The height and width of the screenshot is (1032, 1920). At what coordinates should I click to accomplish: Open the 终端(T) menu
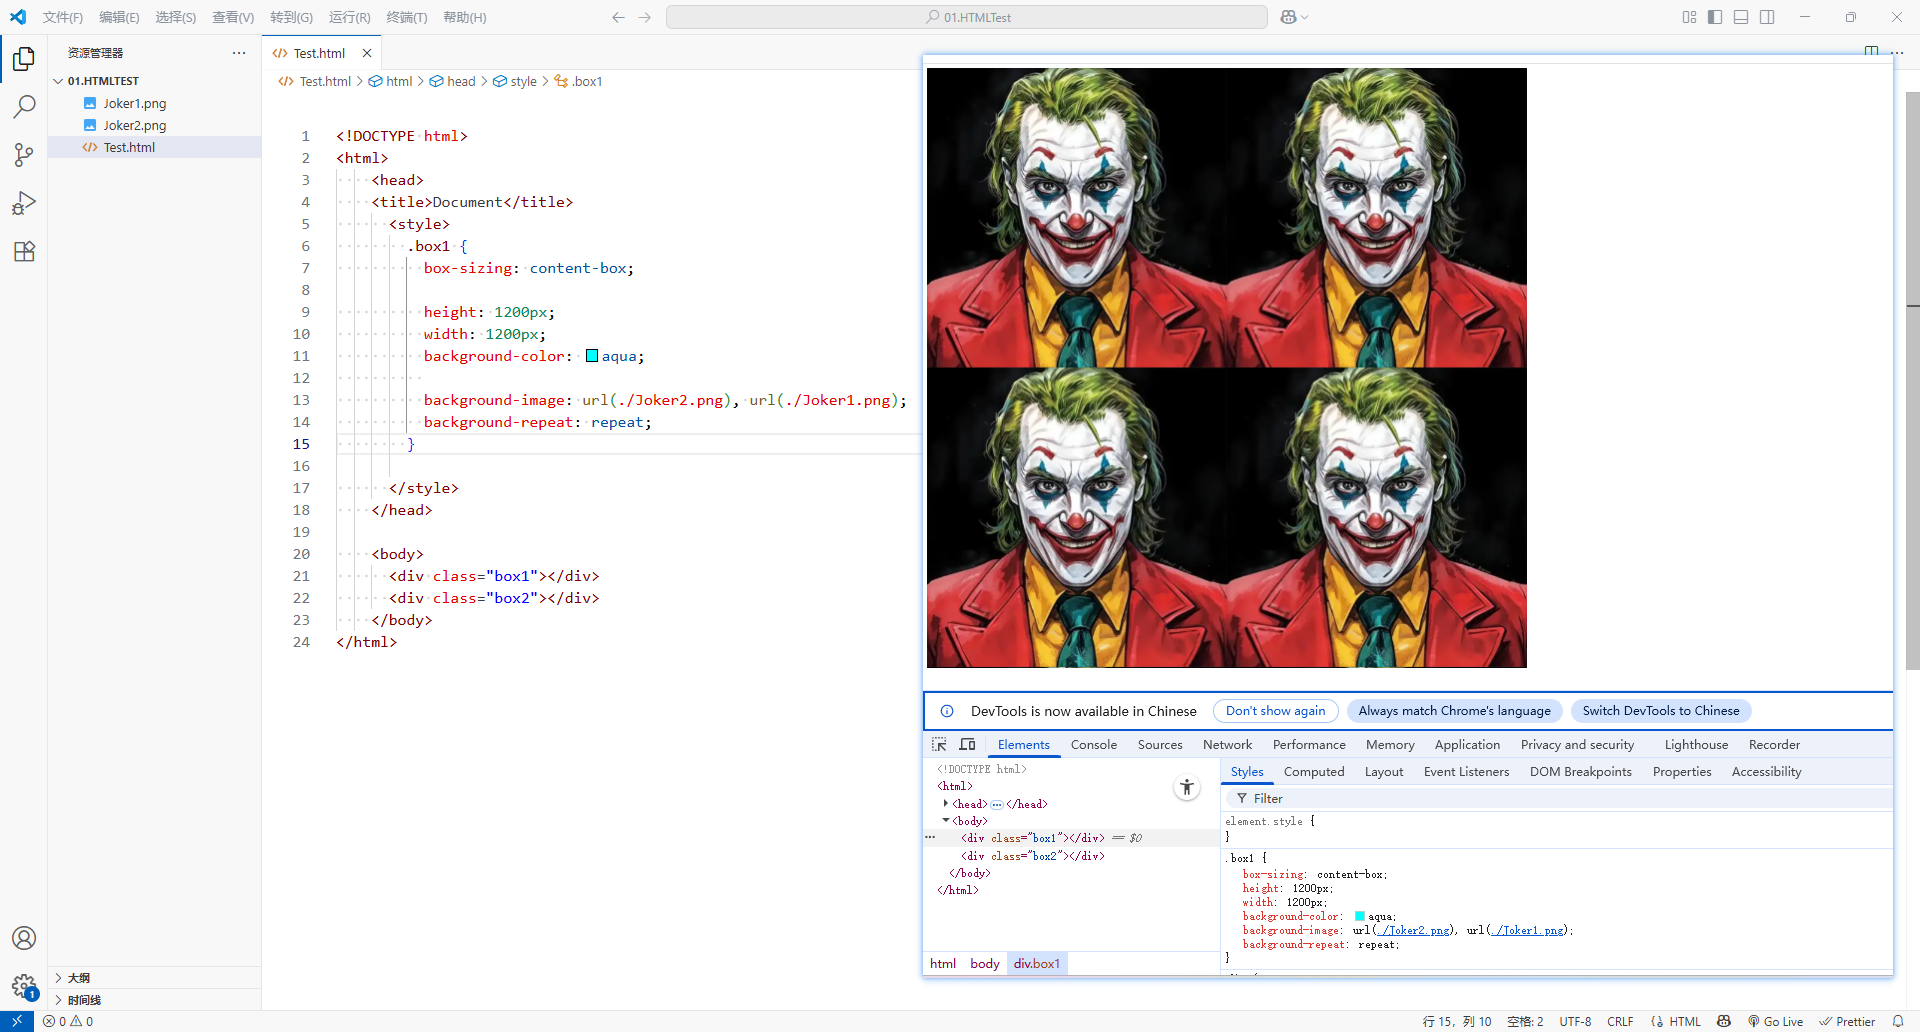point(407,17)
